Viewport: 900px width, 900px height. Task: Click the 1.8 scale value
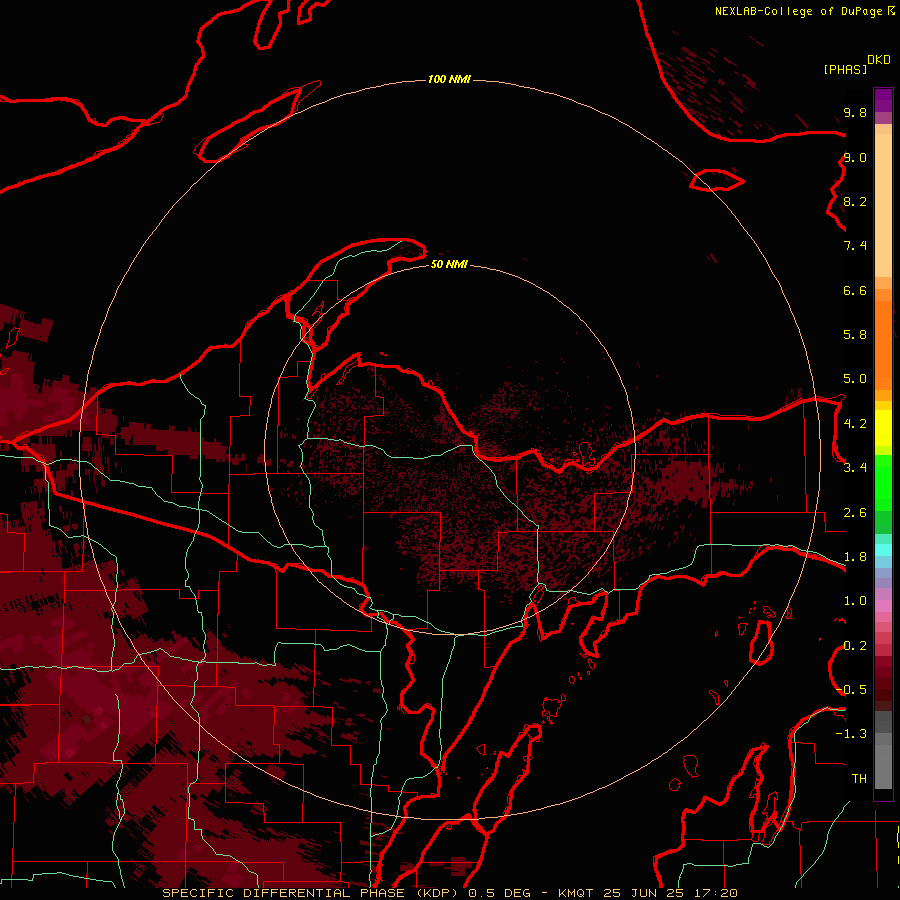click(855, 557)
